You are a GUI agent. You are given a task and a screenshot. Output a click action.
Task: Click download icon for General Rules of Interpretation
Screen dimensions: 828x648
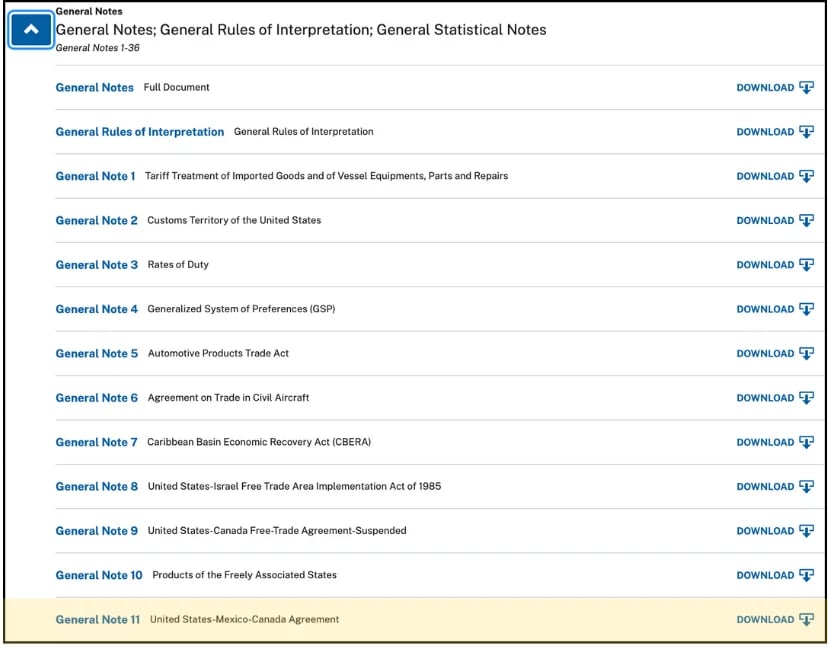tap(806, 132)
